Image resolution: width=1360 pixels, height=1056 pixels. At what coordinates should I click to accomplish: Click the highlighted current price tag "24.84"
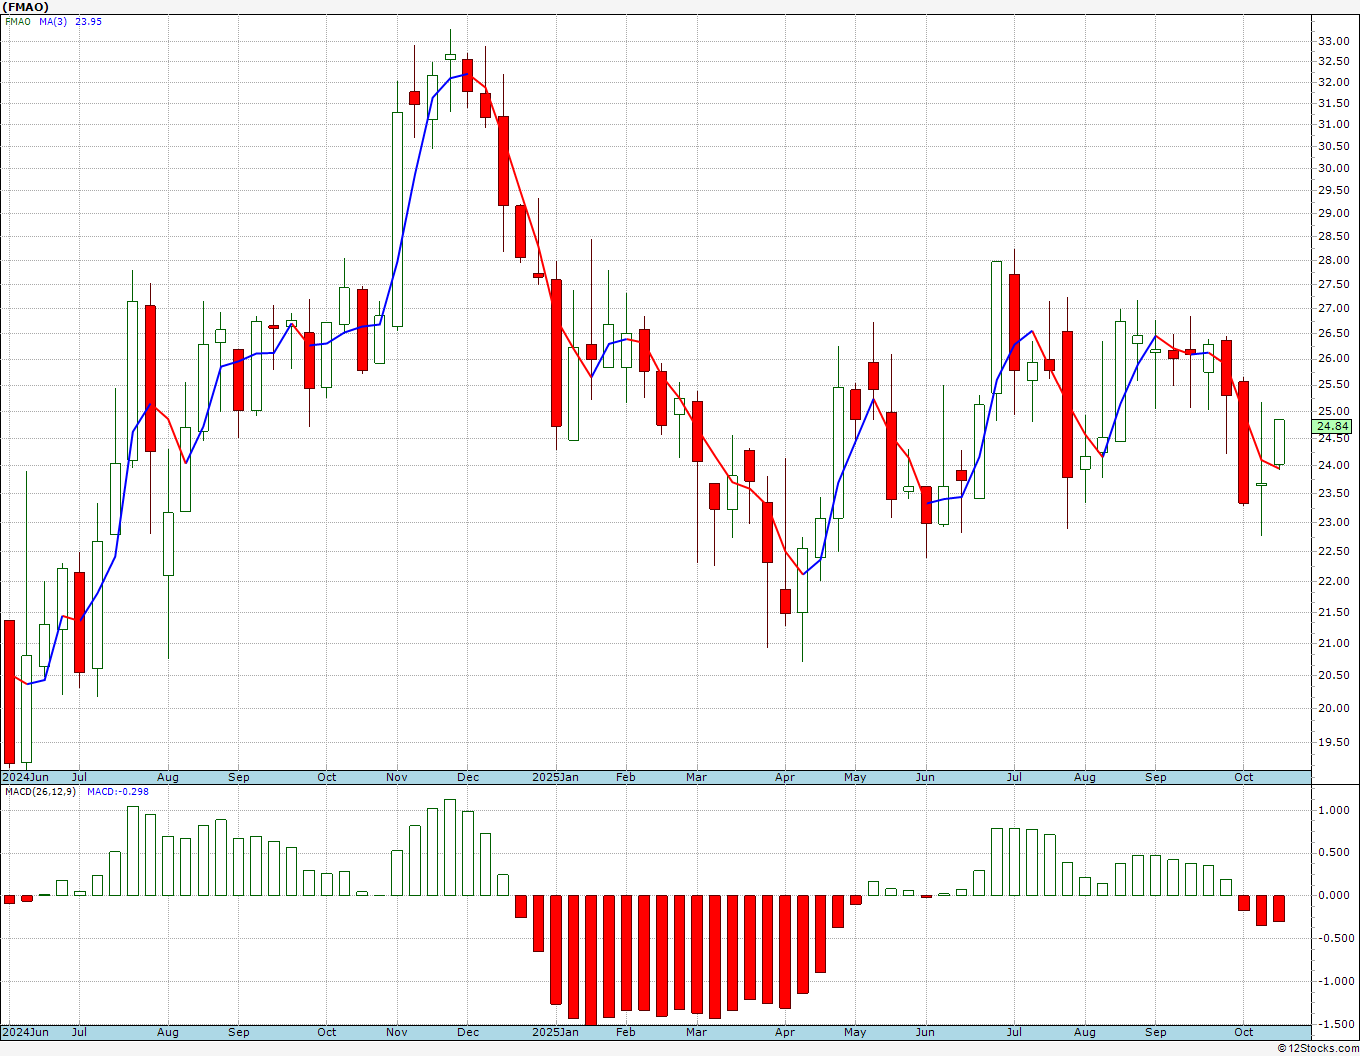(x=1333, y=426)
